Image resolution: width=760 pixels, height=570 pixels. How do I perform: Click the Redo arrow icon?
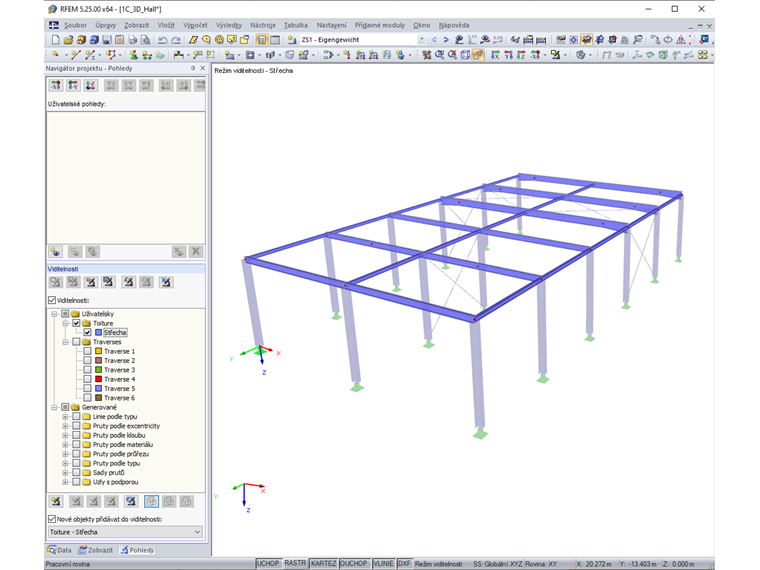[x=176, y=40]
